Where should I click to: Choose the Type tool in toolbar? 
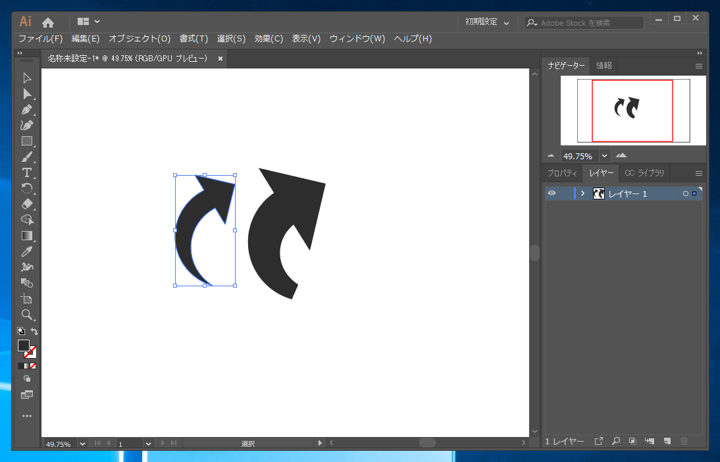click(x=27, y=173)
